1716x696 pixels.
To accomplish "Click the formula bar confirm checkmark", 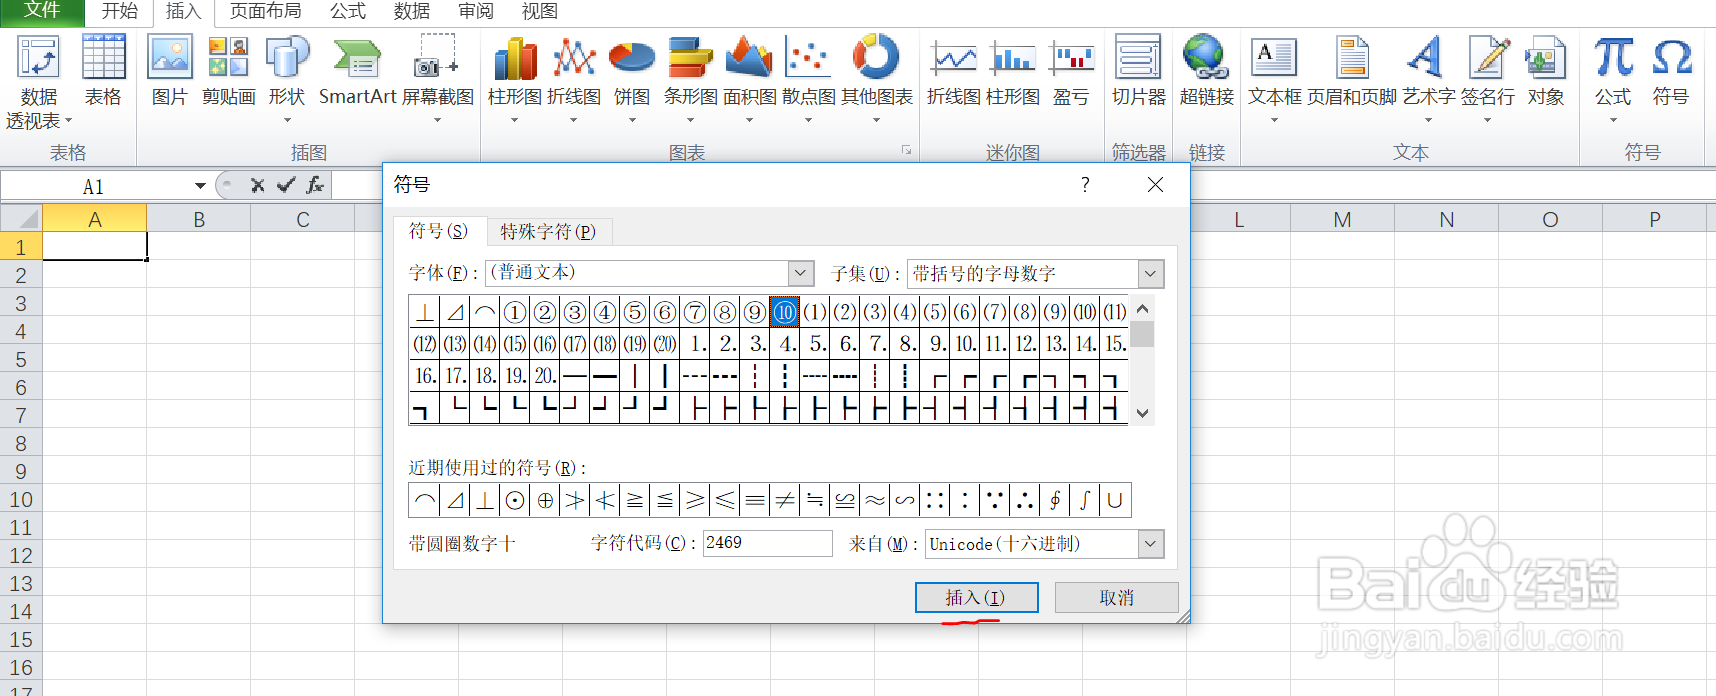I will (286, 185).
